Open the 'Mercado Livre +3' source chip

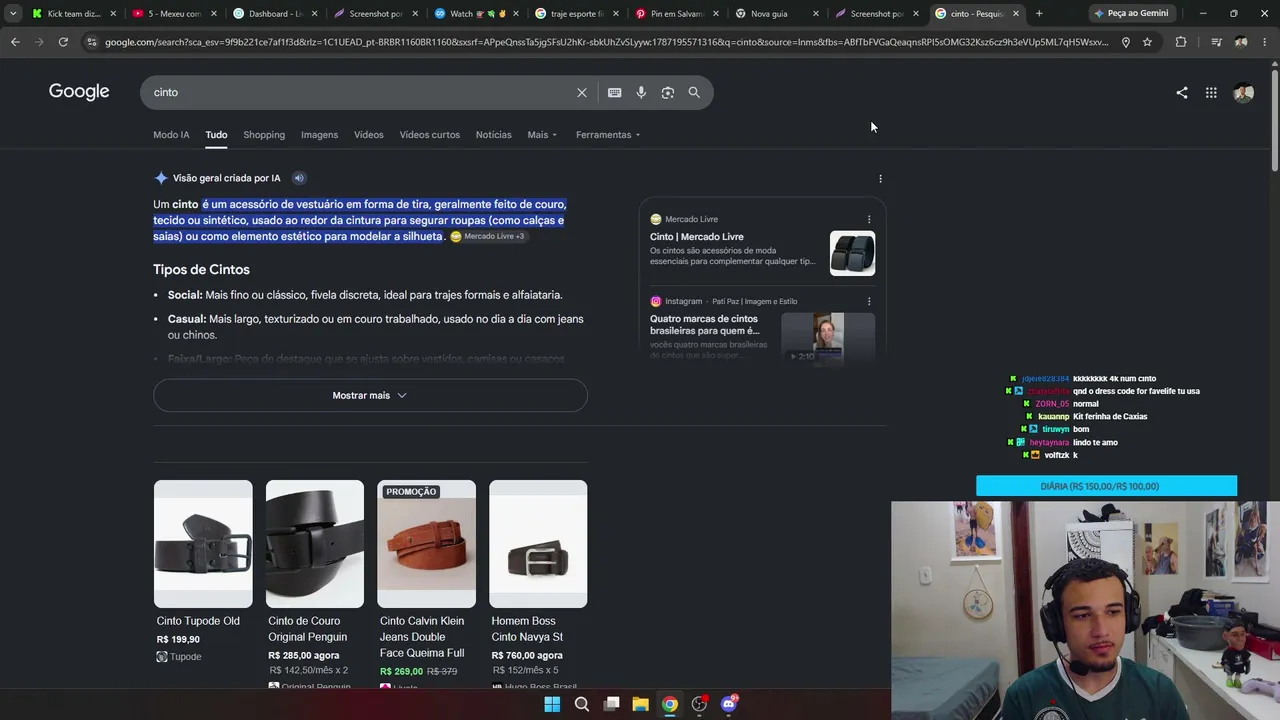point(487,237)
